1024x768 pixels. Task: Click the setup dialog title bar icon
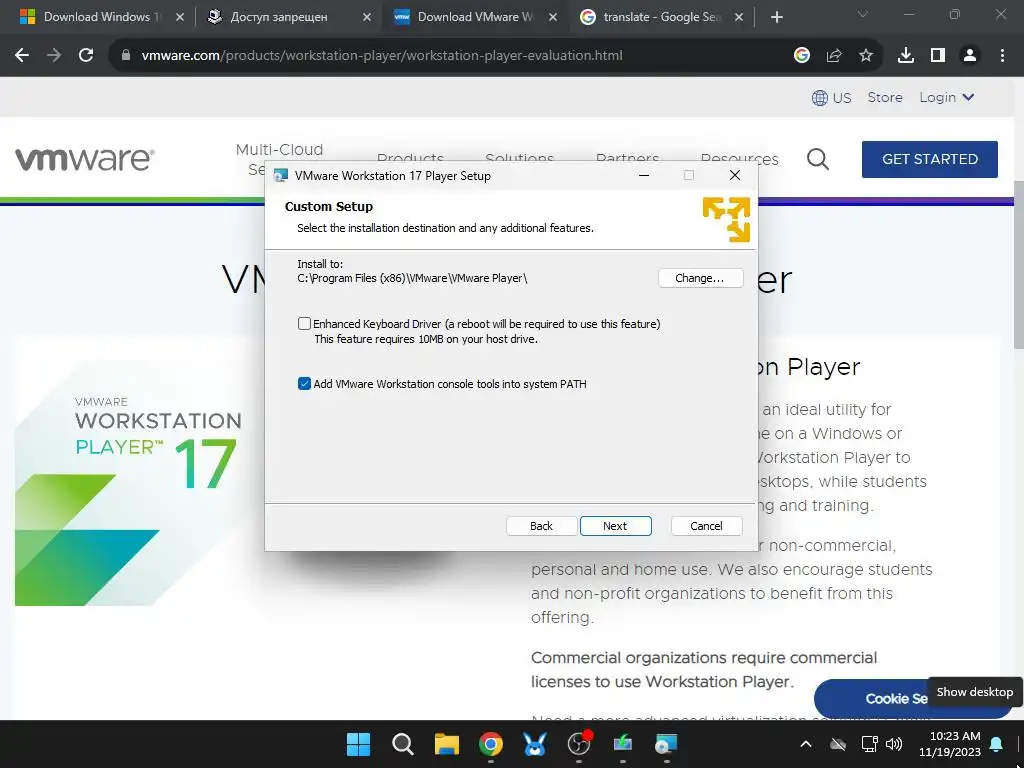tap(281, 175)
